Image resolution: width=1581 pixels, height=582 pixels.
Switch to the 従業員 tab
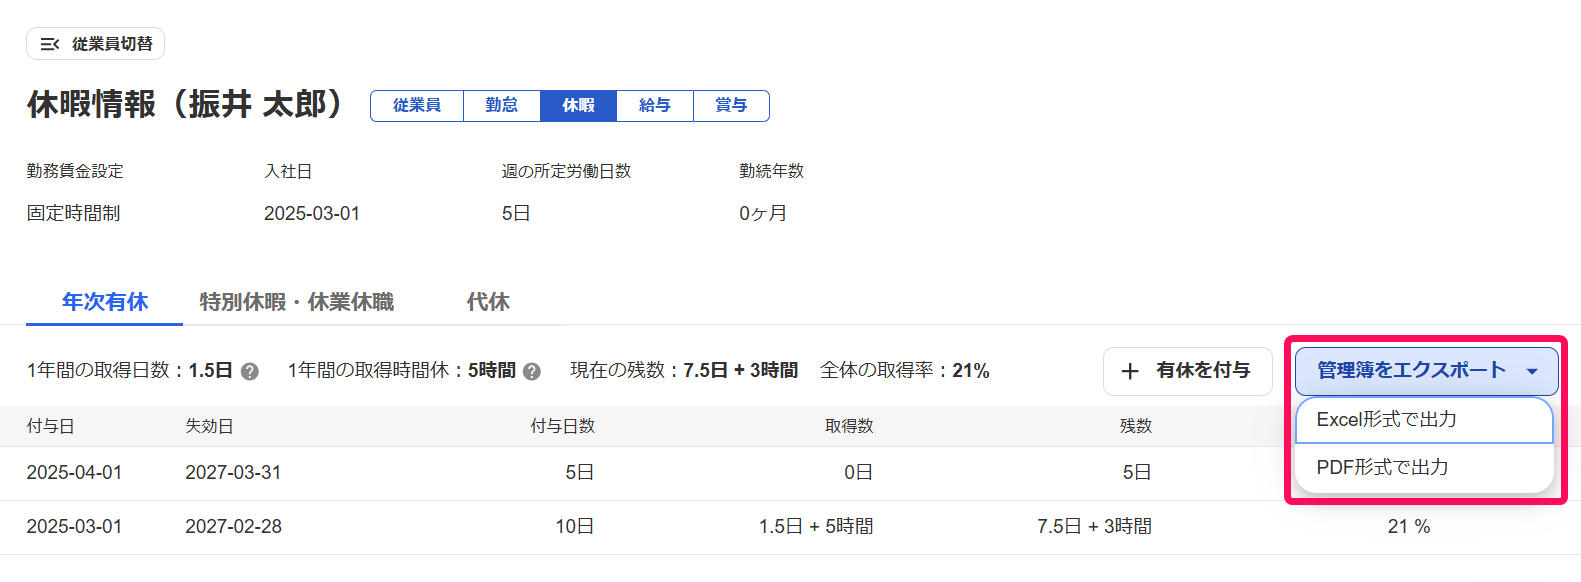tap(417, 105)
